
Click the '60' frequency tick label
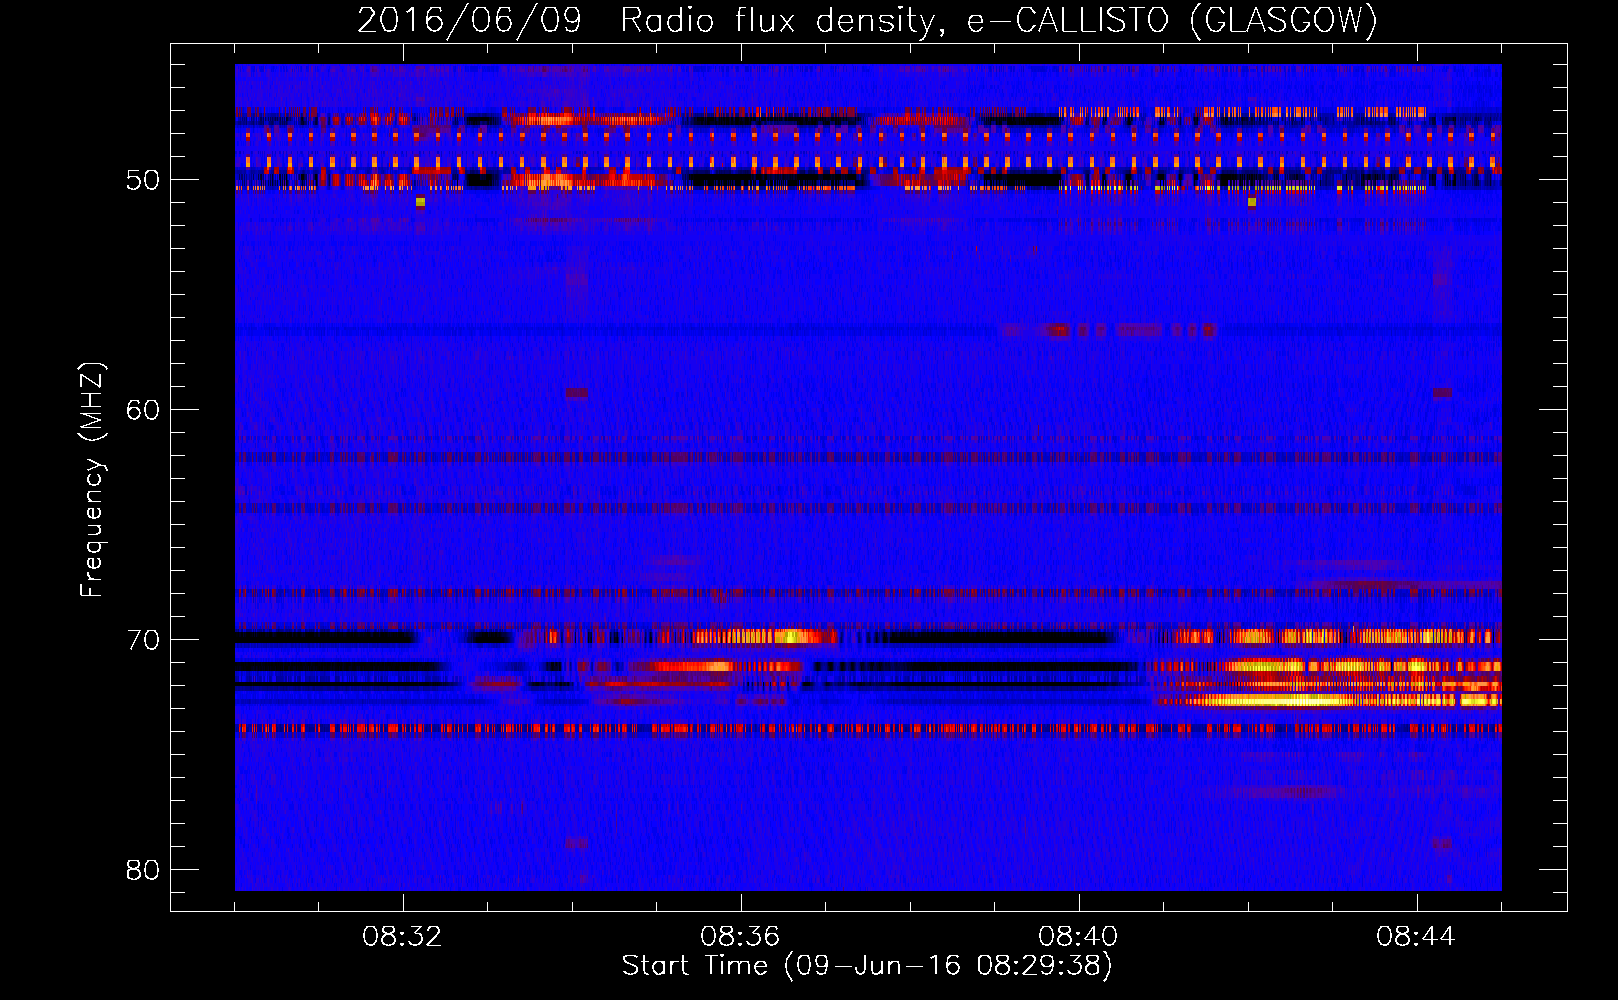pos(143,410)
